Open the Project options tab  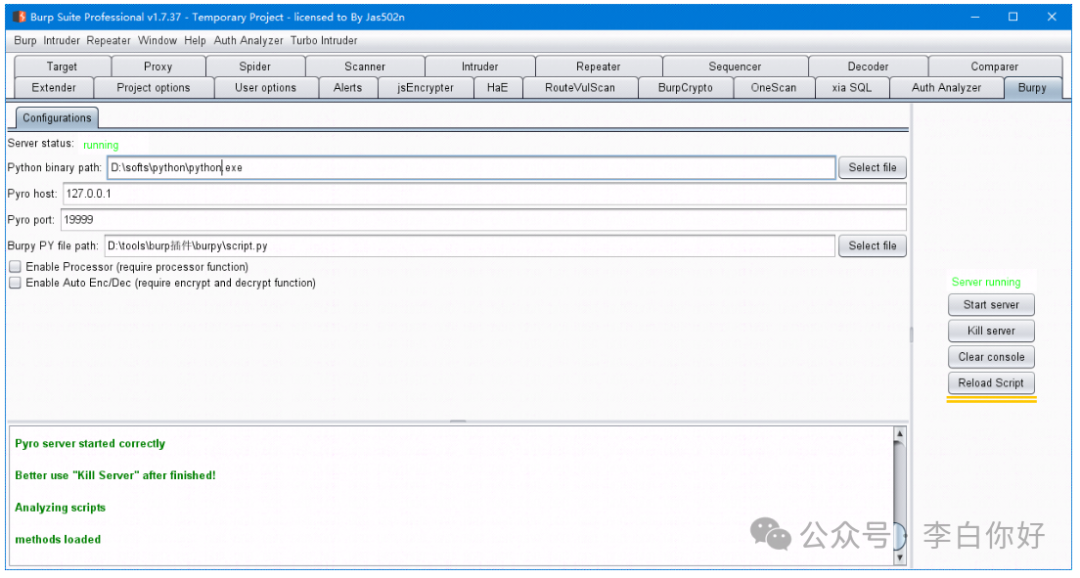coord(154,87)
